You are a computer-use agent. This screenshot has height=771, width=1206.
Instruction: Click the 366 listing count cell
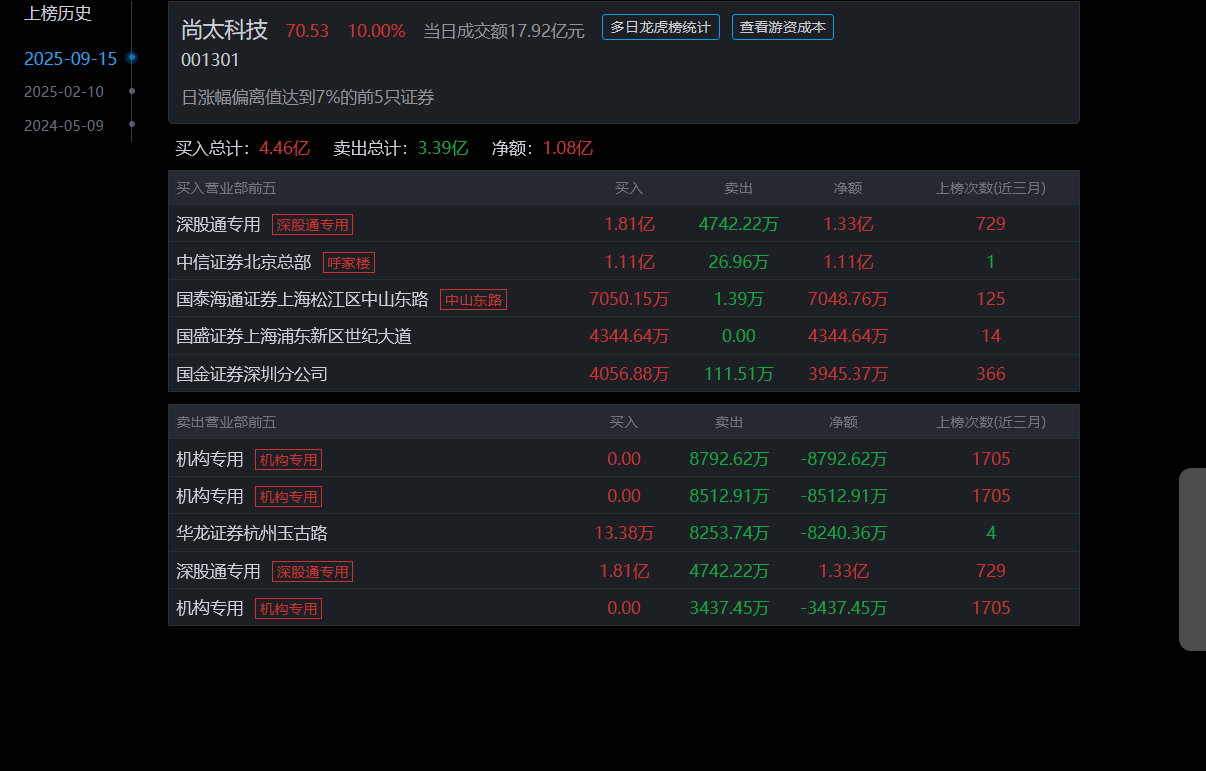tap(991, 374)
